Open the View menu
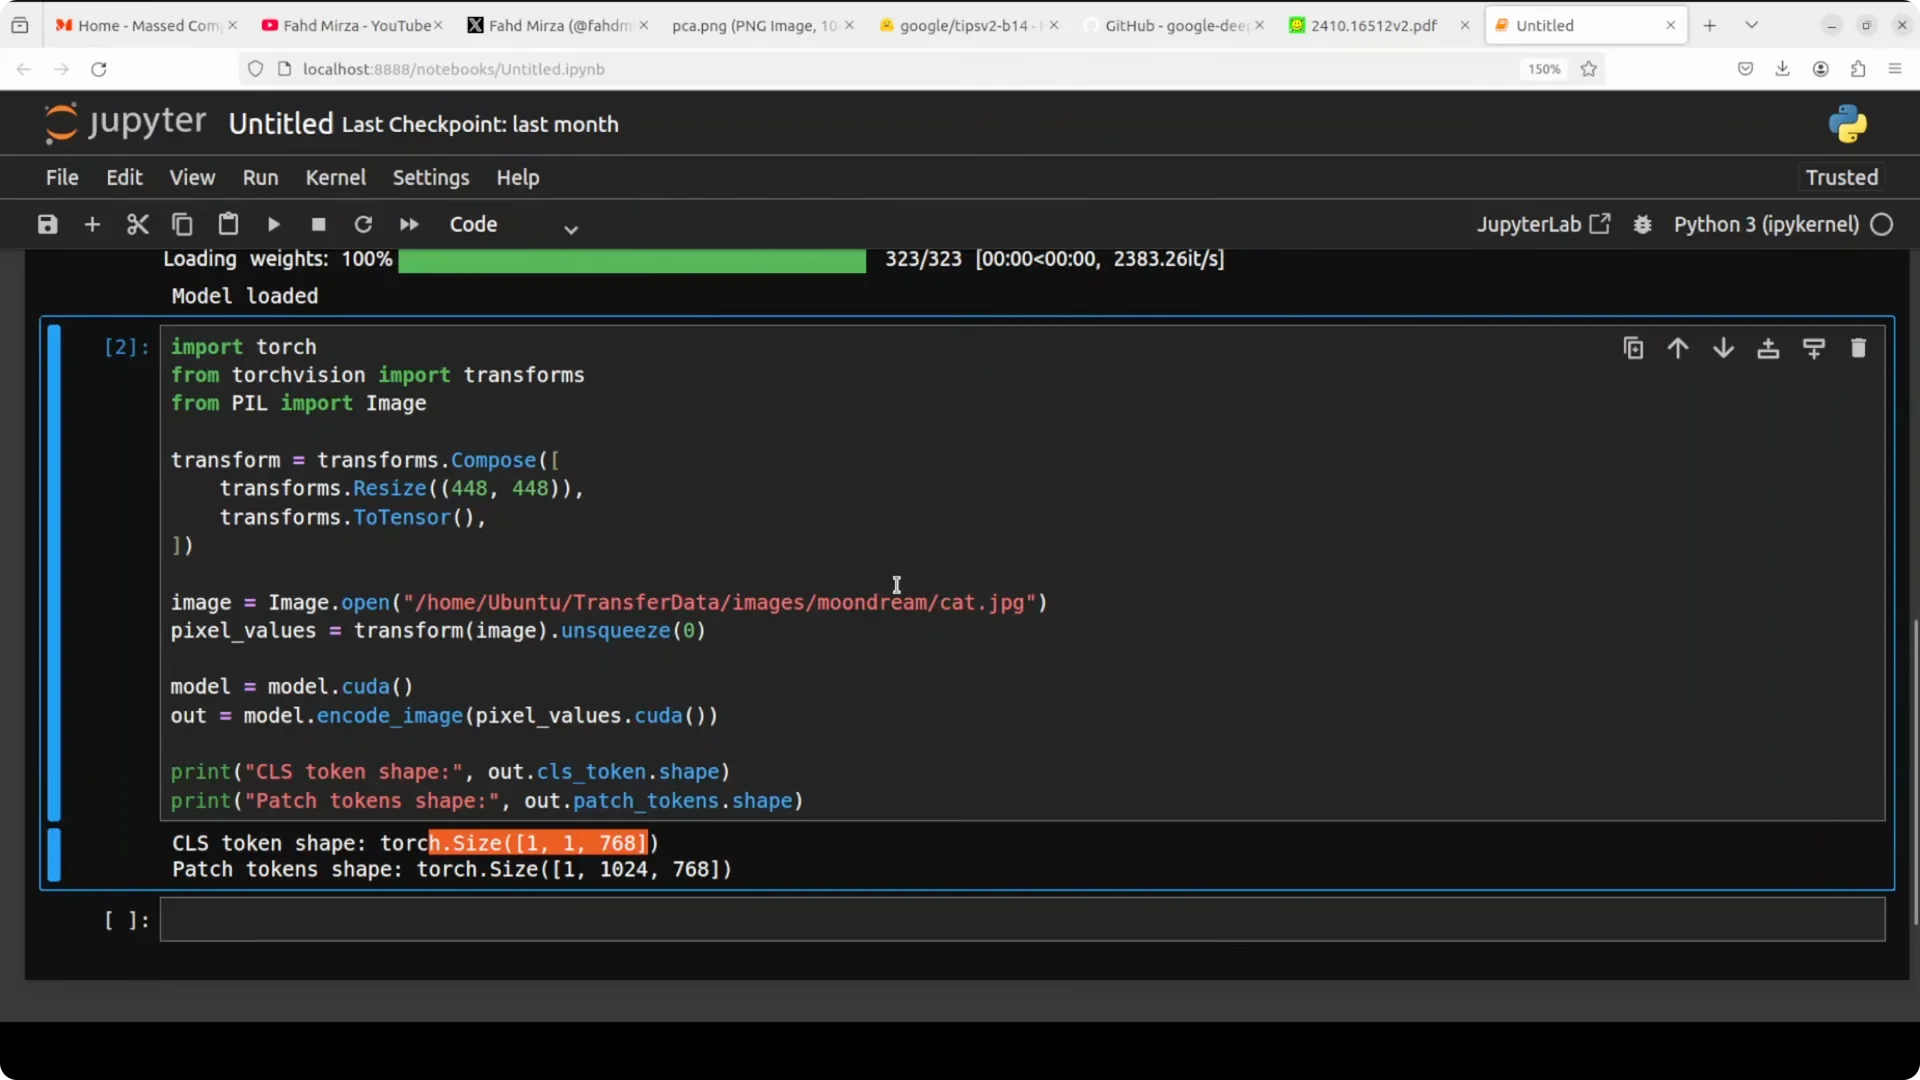Image resolution: width=1920 pixels, height=1080 pixels. tap(192, 177)
